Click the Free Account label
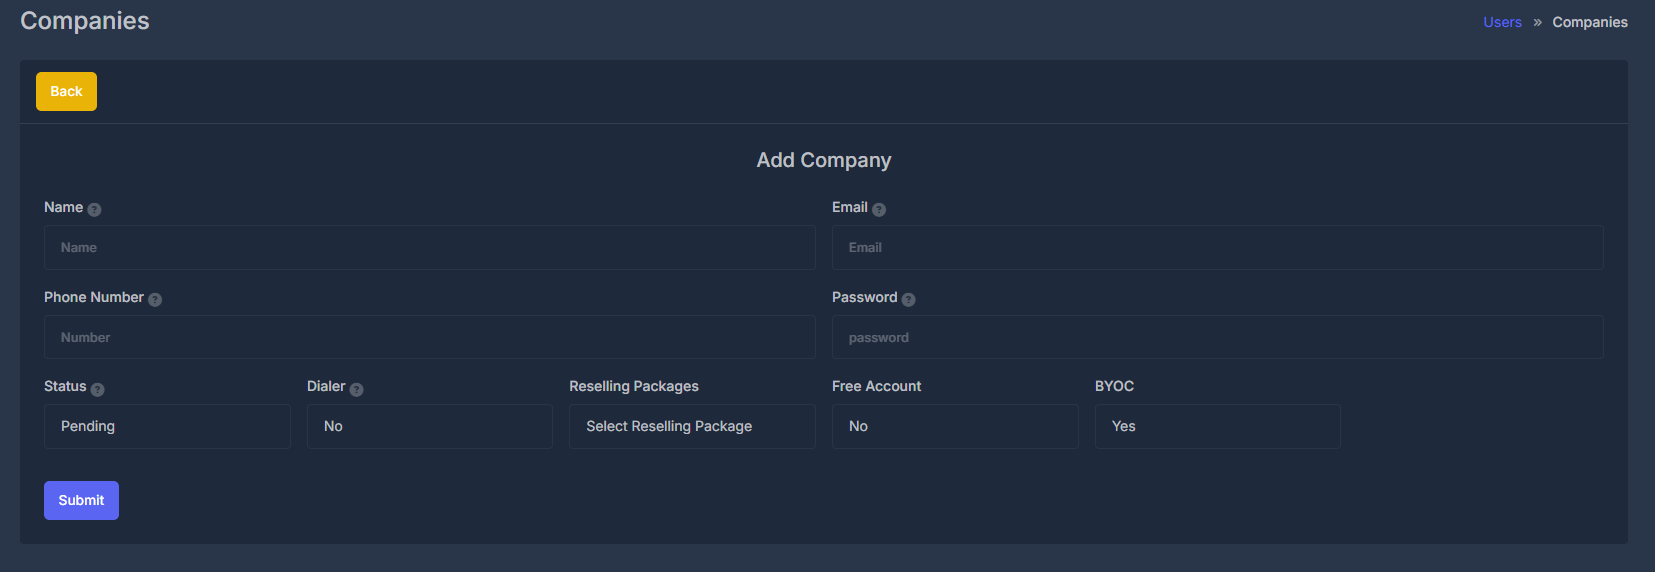Viewport: 1655px width, 572px height. (x=876, y=386)
